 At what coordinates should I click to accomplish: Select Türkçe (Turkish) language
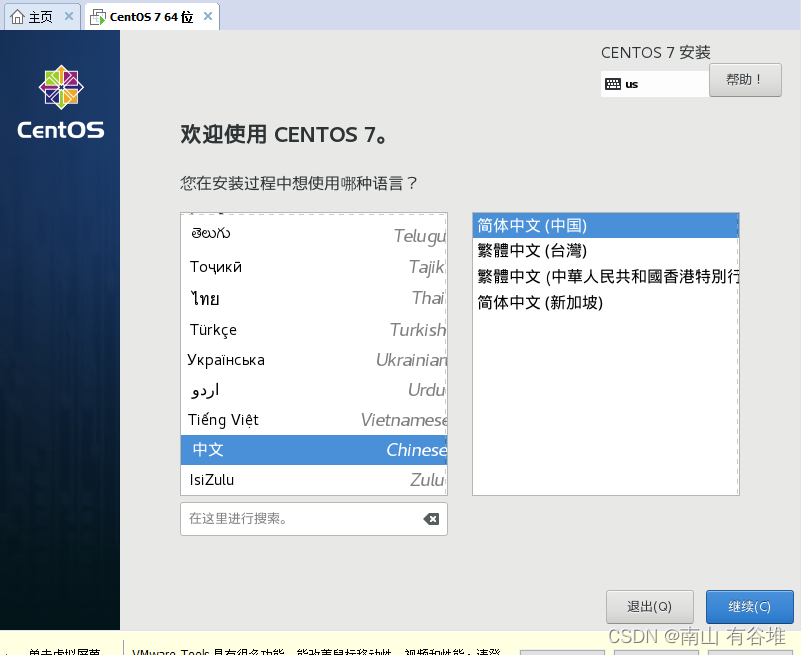coord(314,330)
